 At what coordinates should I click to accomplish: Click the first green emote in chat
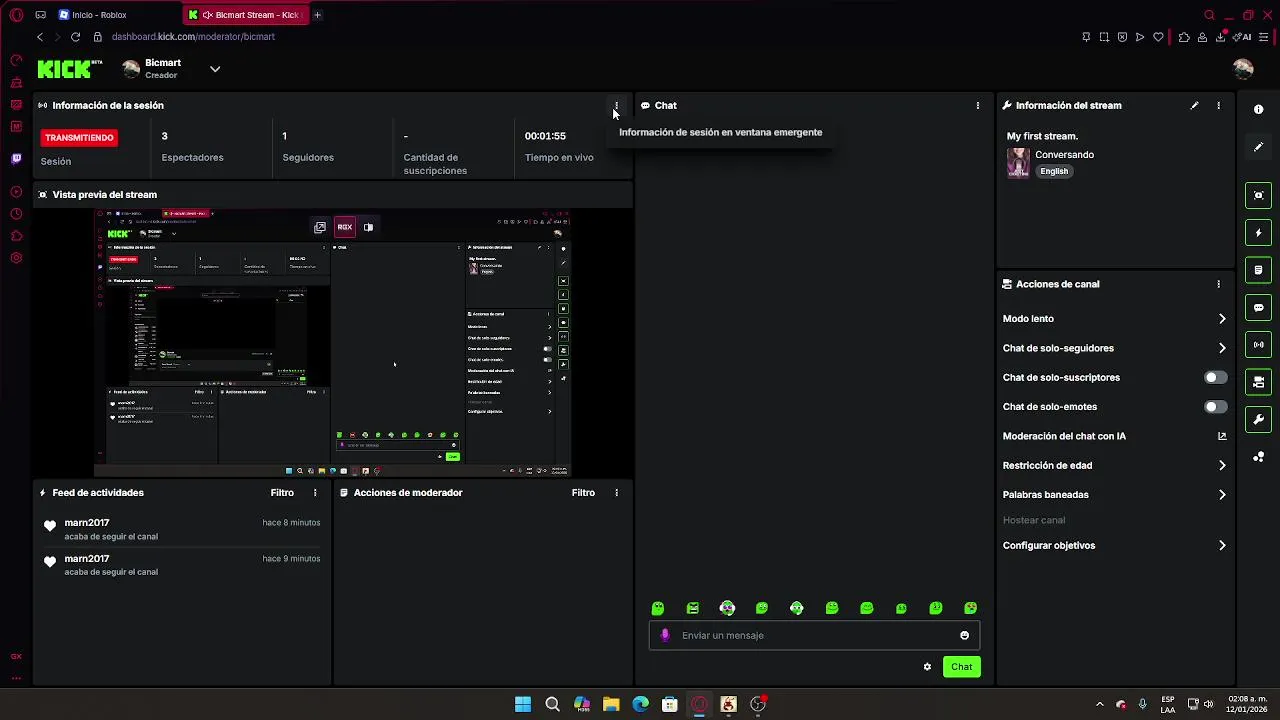click(658, 608)
